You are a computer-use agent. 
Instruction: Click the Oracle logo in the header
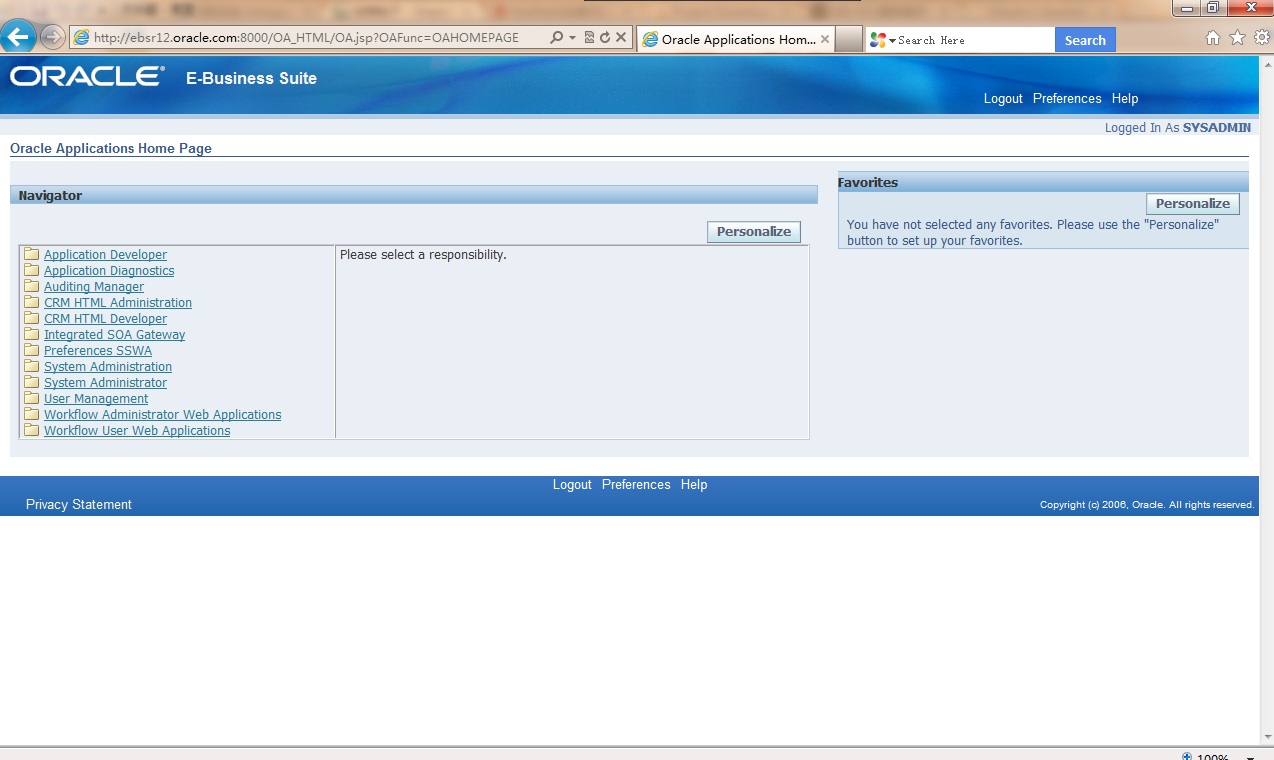(87, 77)
